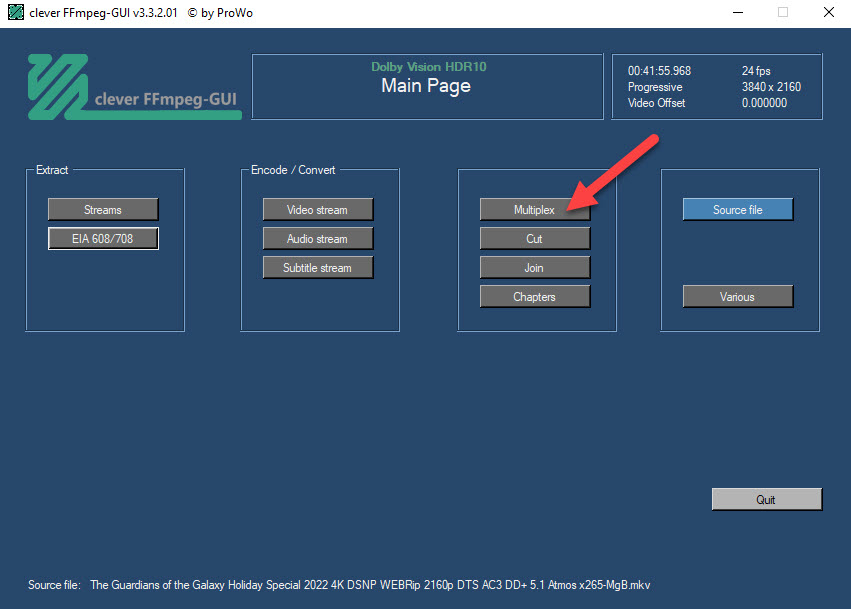Open the Join tool
Viewport: 851px width, 609px height.
coord(535,268)
